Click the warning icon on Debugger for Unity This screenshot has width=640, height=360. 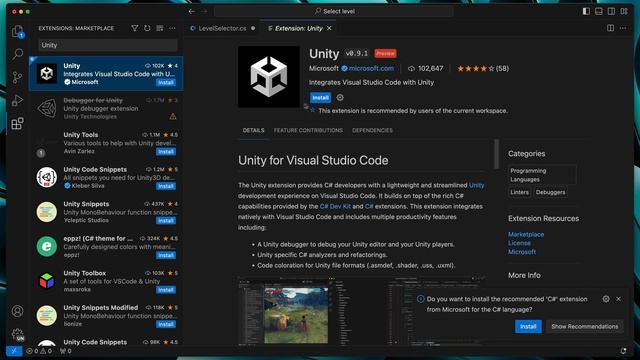click(x=173, y=117)
